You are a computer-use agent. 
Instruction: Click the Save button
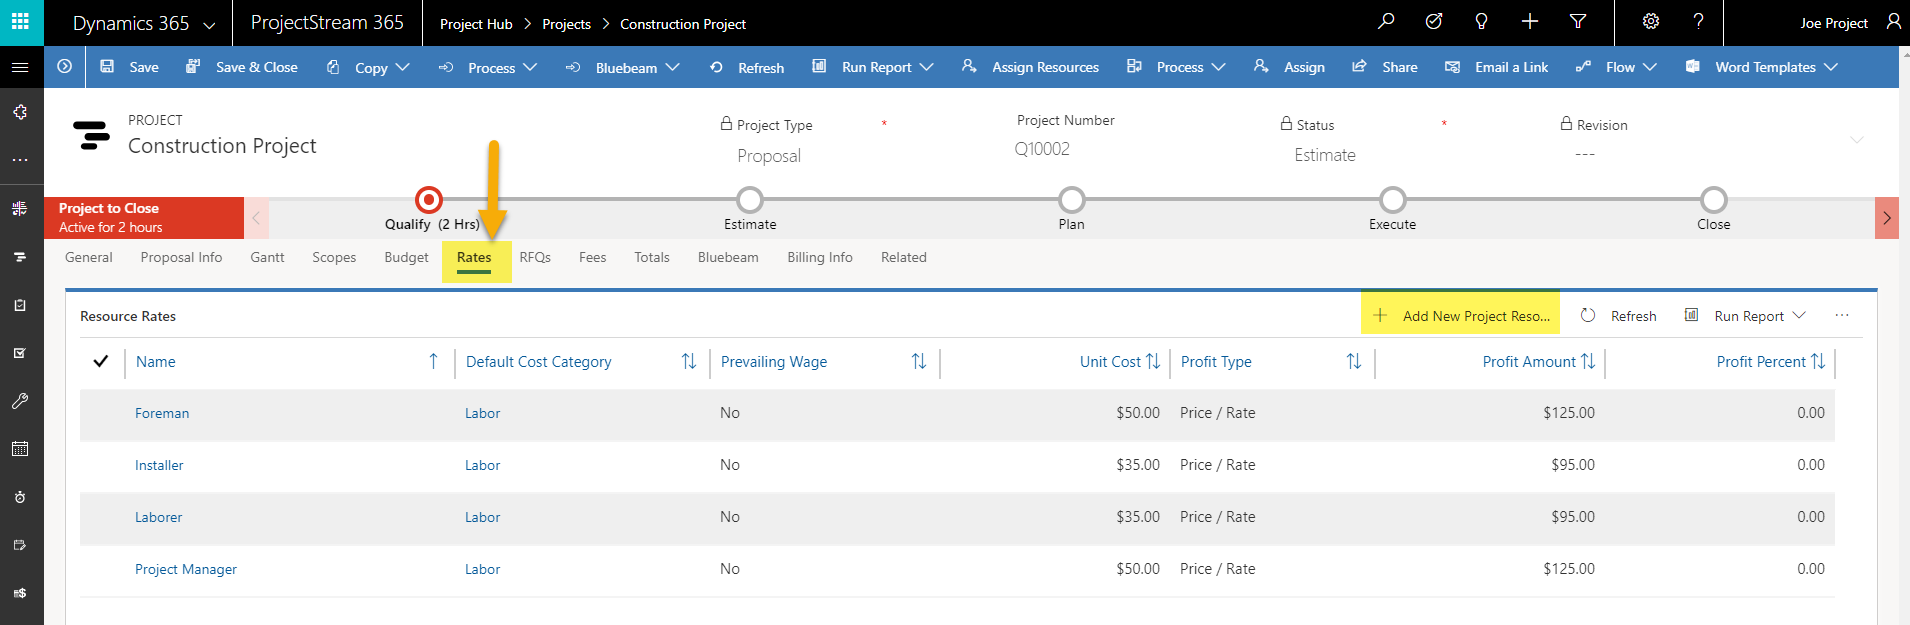130,67
